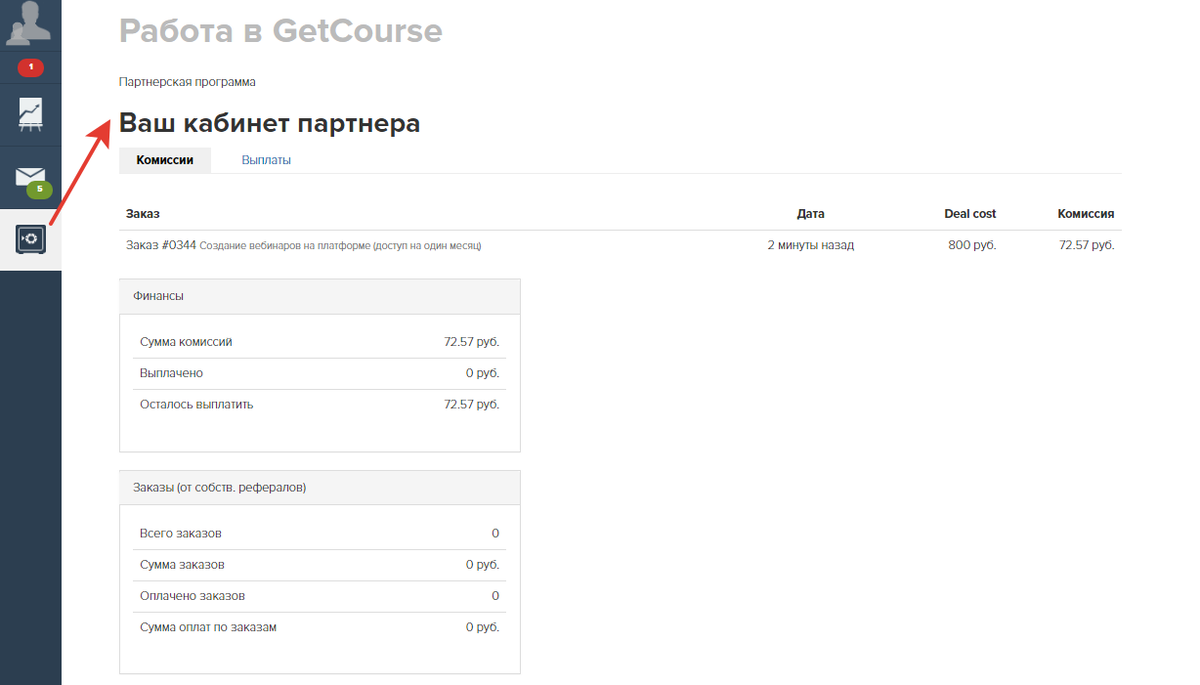The height and width of the screenshot is (685, 1200).
Task: Open the chart analytics sidebar icon
Action: [x=30, y=115]
